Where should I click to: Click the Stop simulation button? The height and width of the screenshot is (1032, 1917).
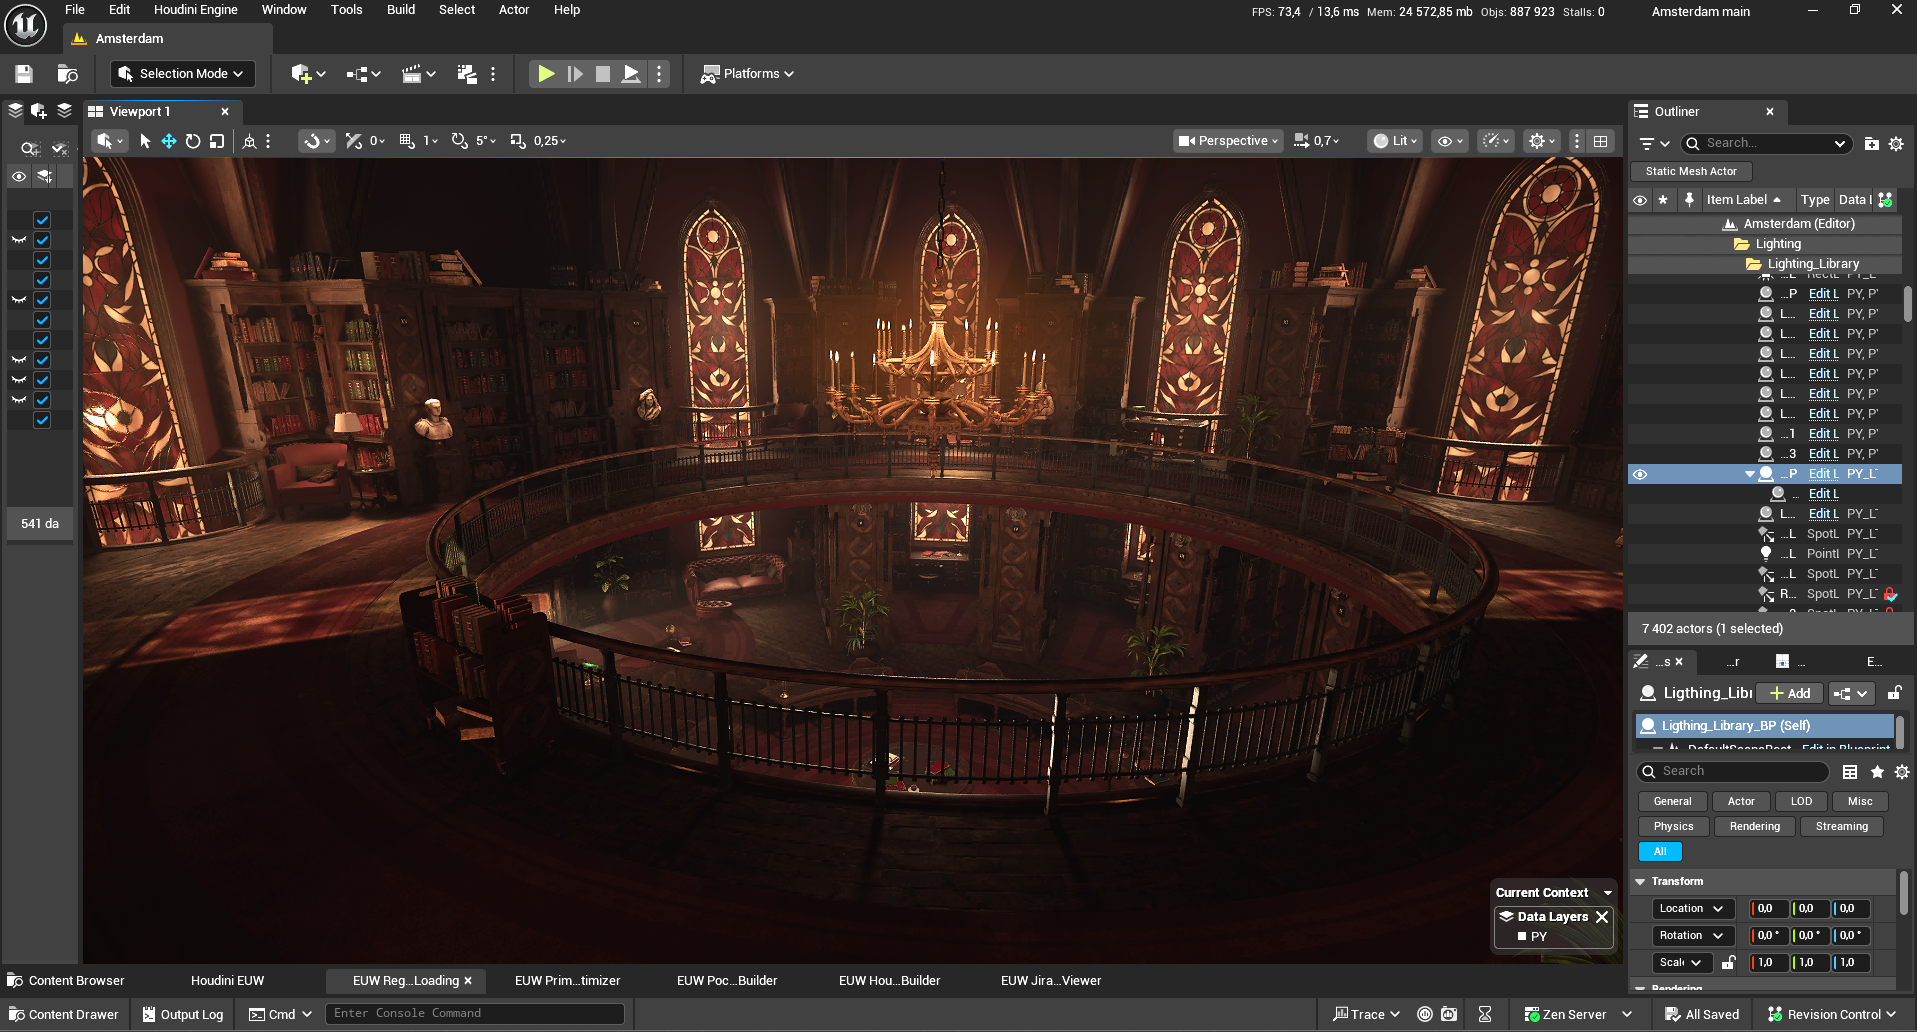[x=603, y=74]
